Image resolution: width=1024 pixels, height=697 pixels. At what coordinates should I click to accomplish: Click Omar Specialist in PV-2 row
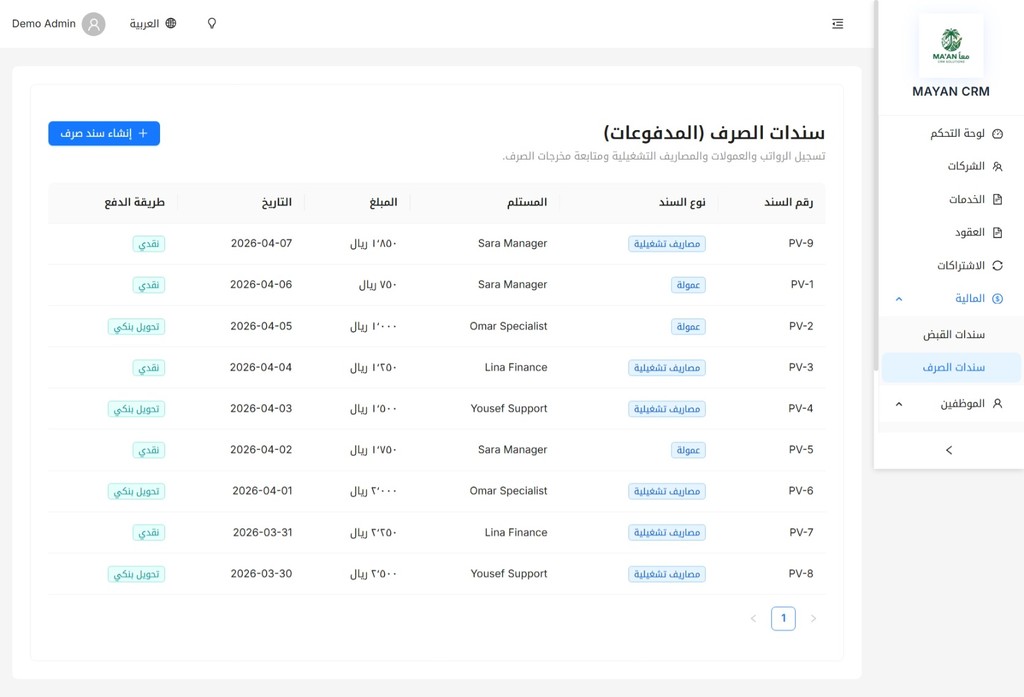point(508,326)
